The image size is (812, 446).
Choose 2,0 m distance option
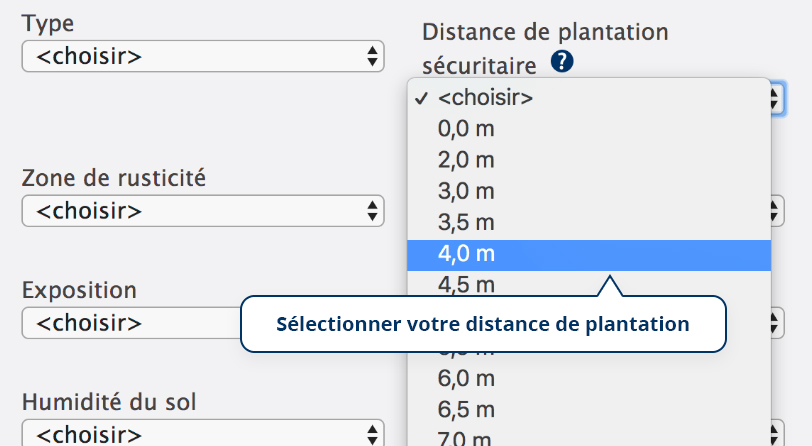point(466,160)
